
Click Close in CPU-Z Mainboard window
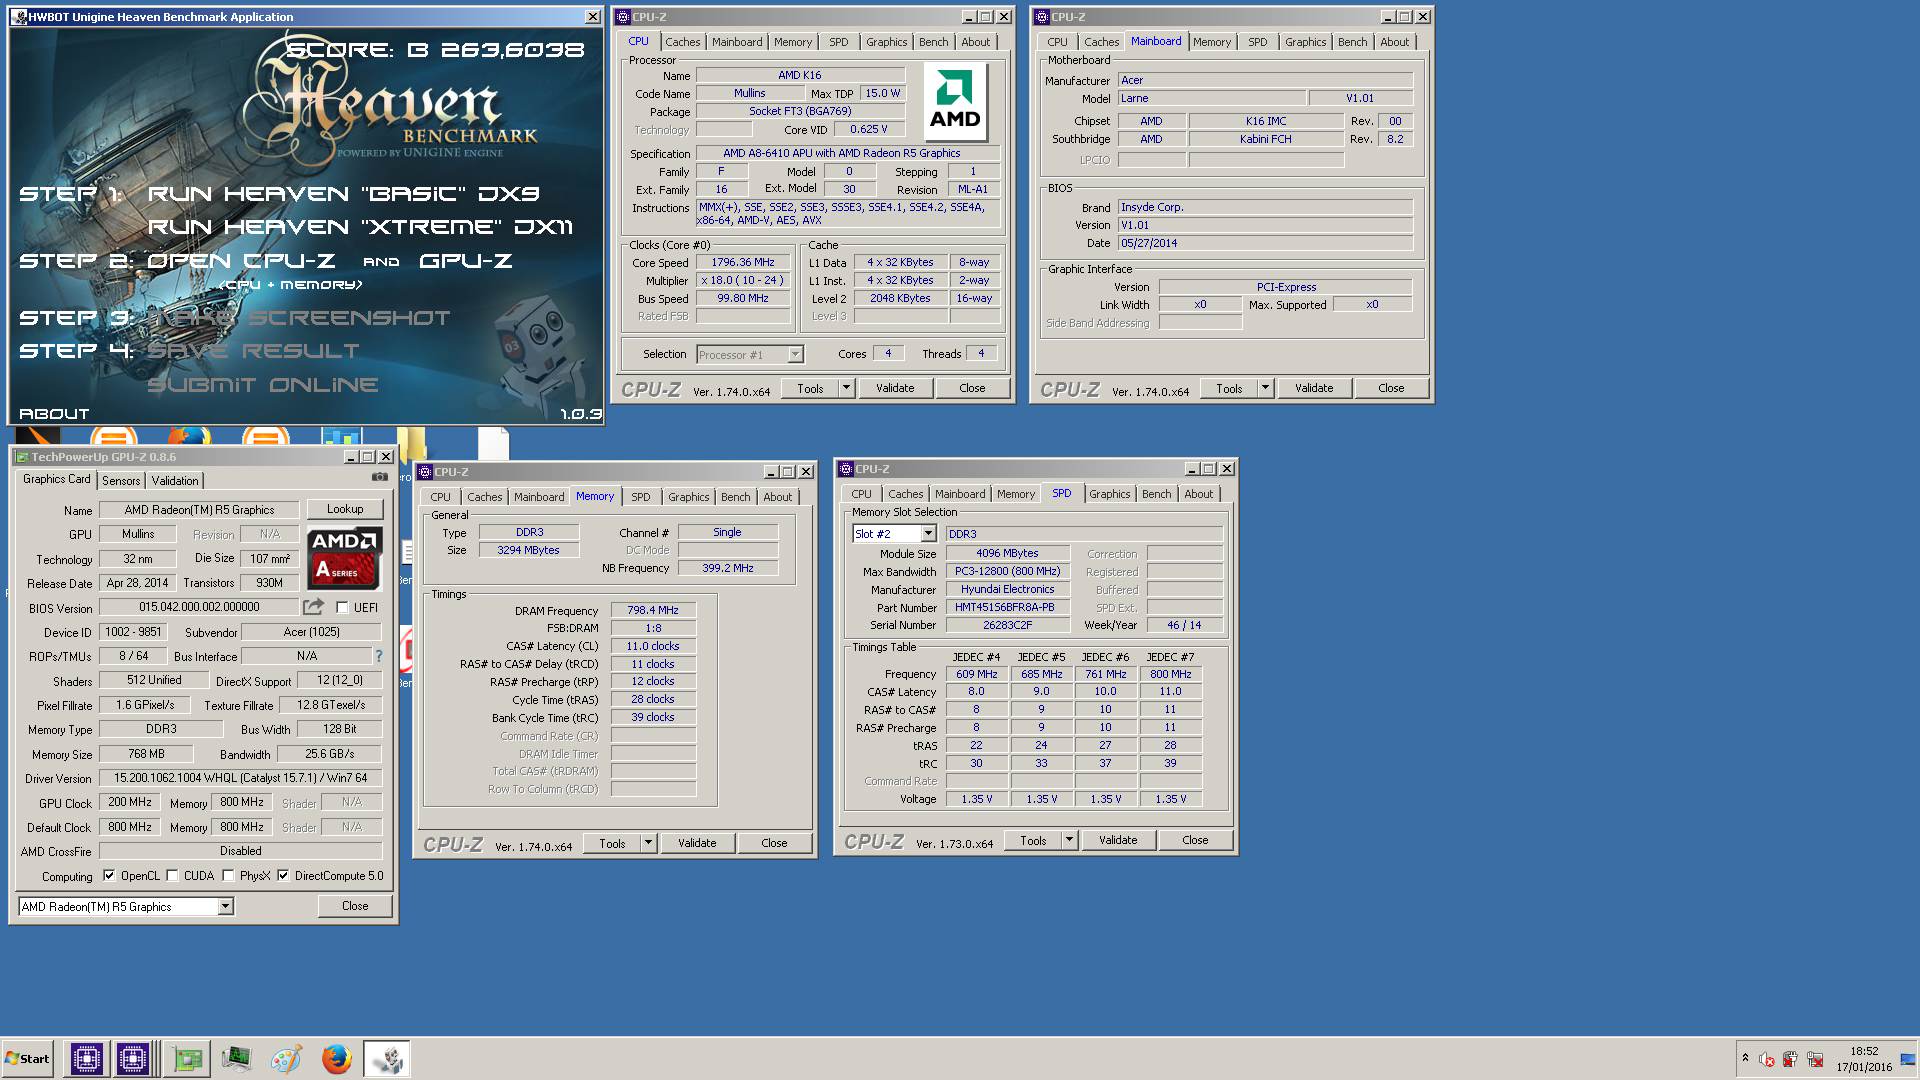point(1391,388)
